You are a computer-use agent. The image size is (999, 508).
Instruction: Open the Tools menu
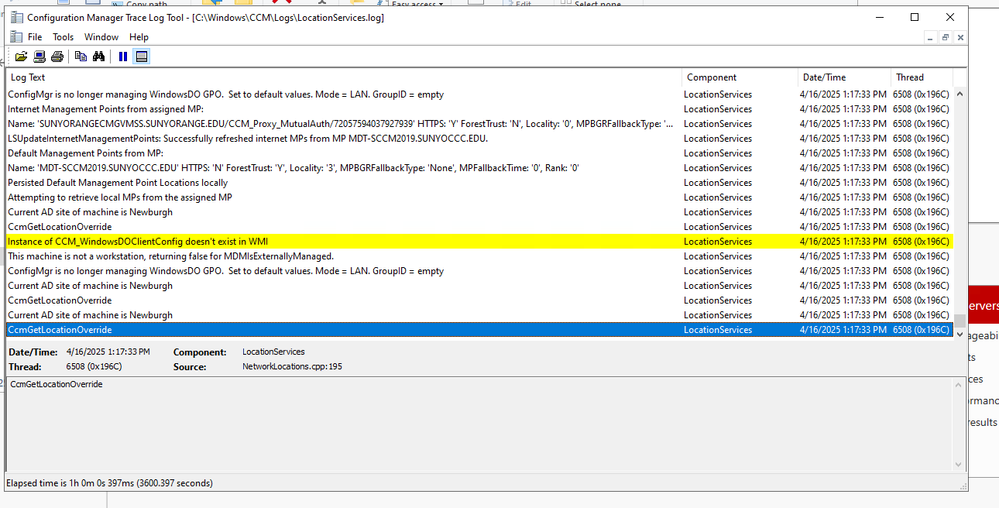pos(63,37)
